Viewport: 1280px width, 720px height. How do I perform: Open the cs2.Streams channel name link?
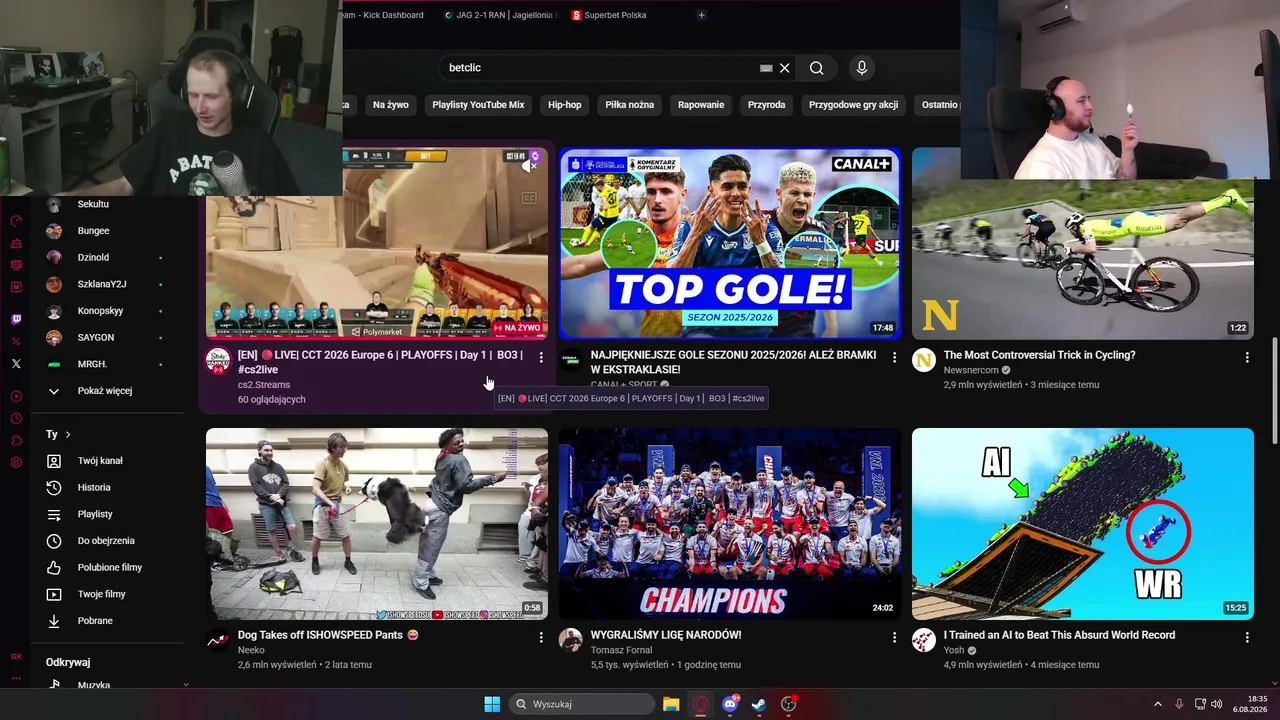(264, 385)
